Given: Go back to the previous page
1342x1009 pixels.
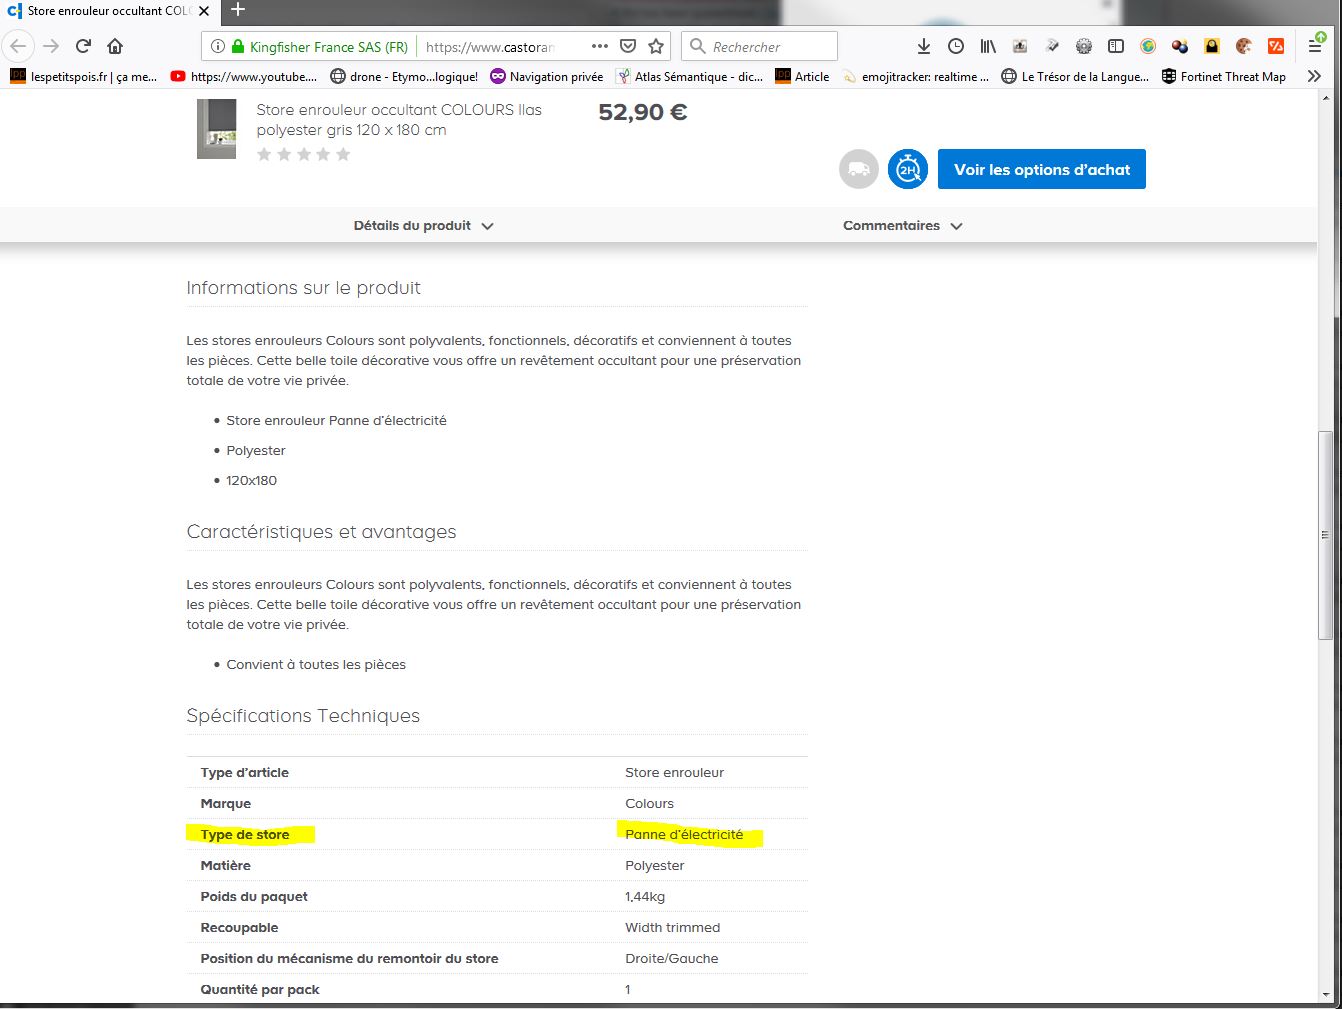Looking at the screenshot, I should coord(18,46).
